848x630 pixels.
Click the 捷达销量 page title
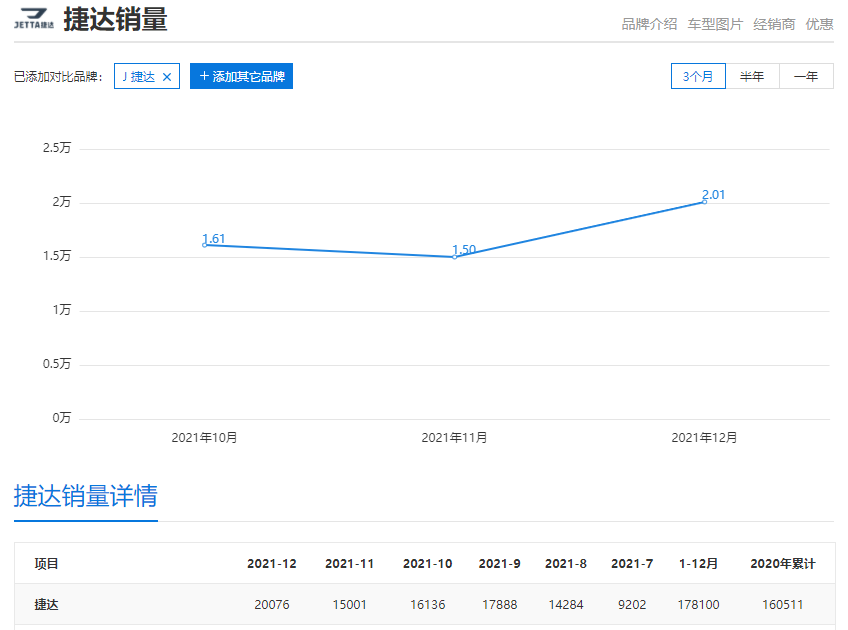[115, 19]
